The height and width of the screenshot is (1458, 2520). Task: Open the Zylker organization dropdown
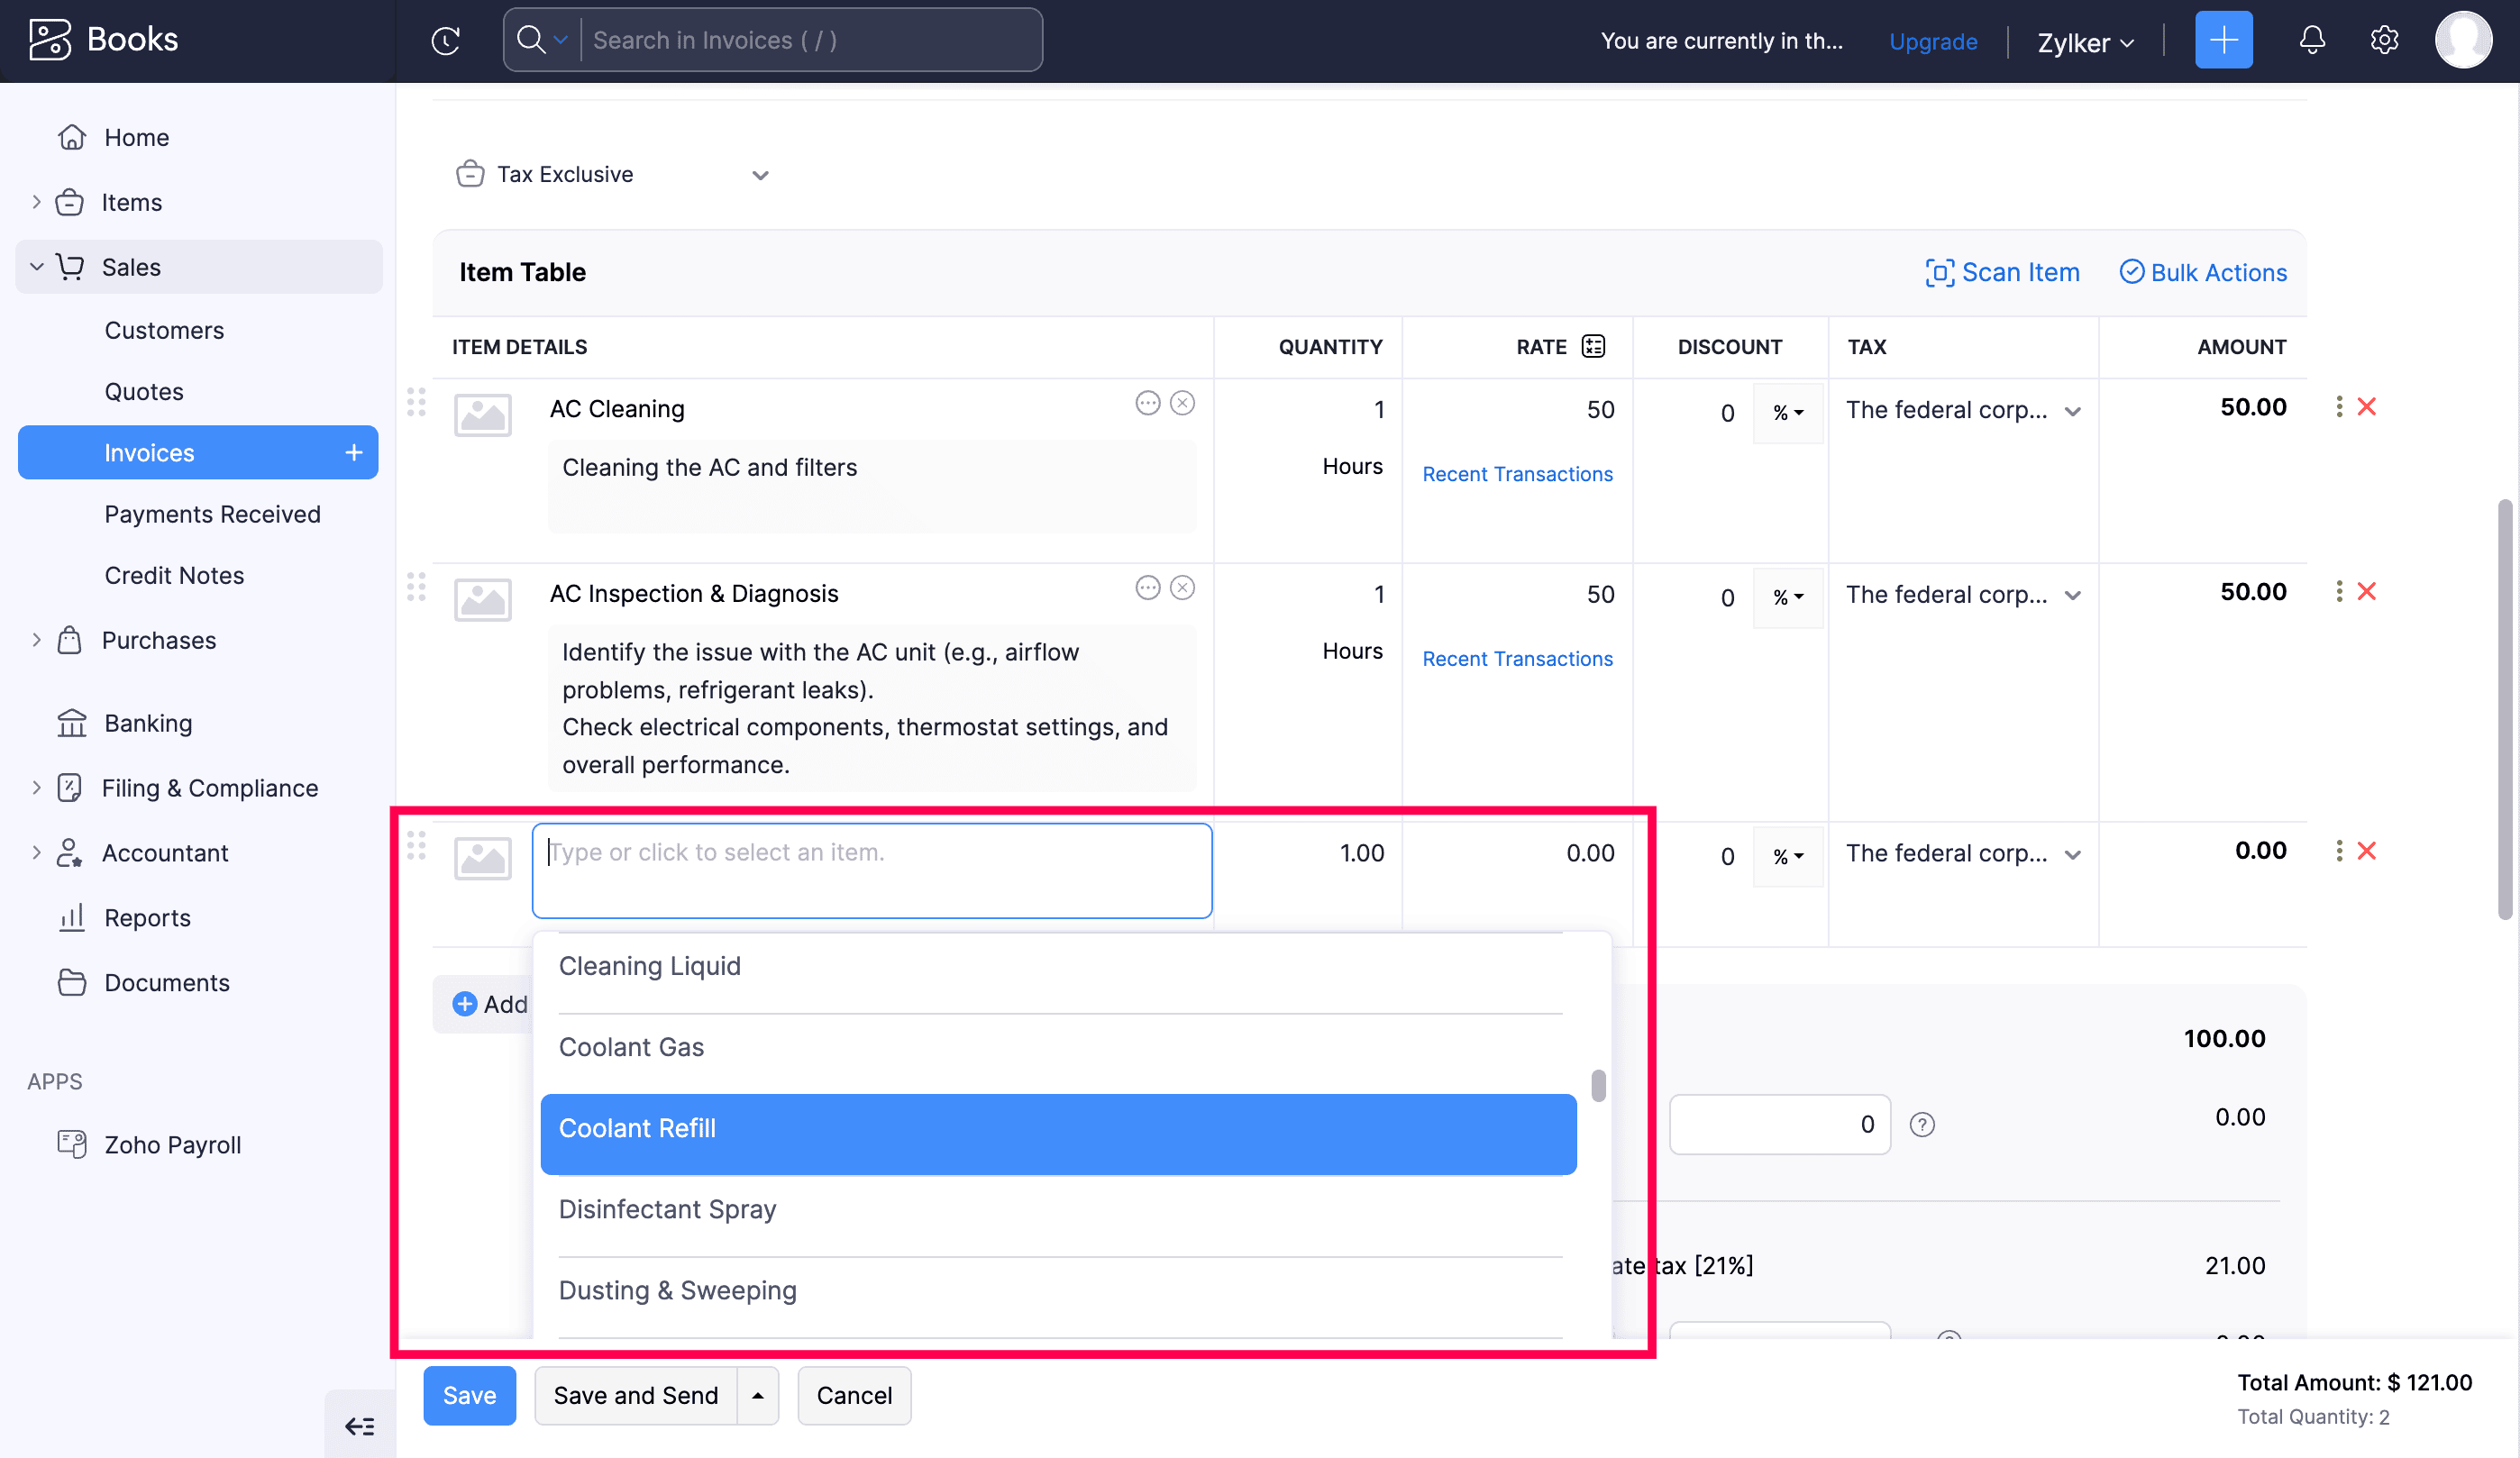point(2085,42)
